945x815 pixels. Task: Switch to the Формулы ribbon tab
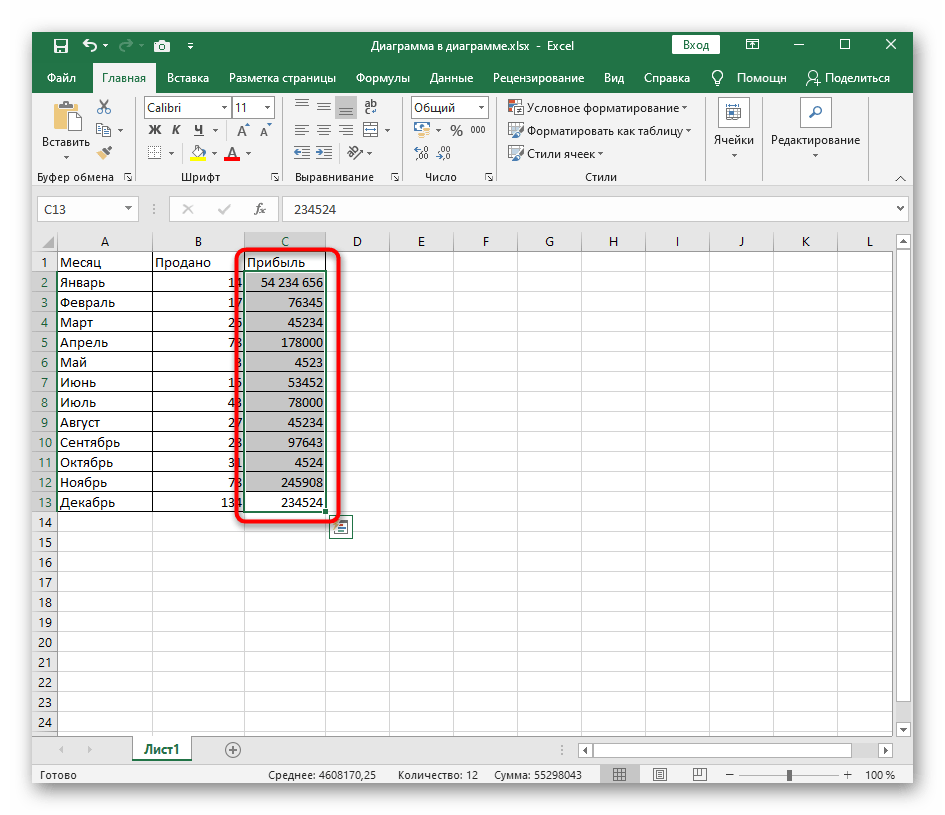click(x=383, y=78)
